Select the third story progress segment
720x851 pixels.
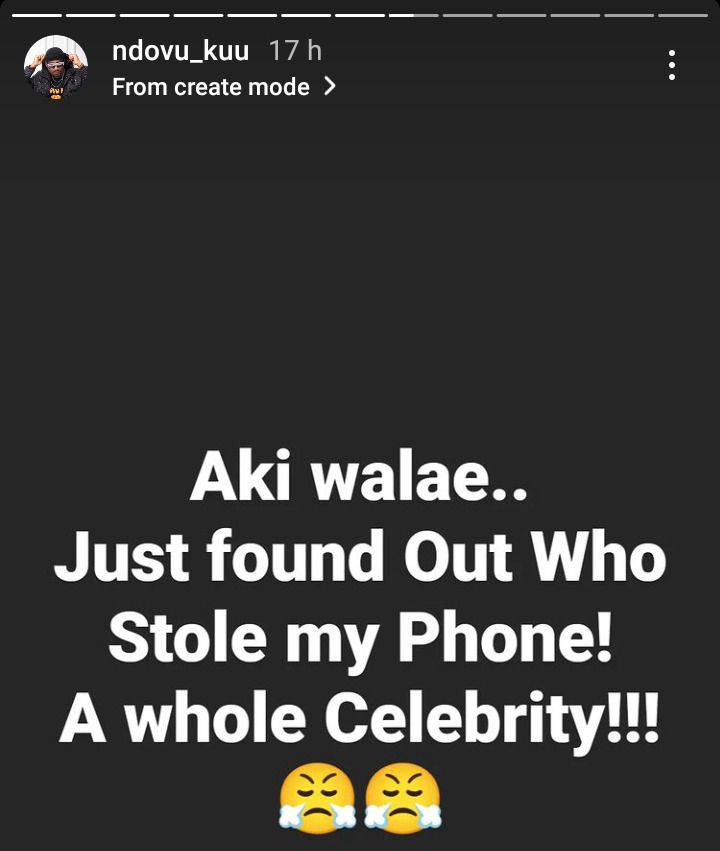click(144, 15)
